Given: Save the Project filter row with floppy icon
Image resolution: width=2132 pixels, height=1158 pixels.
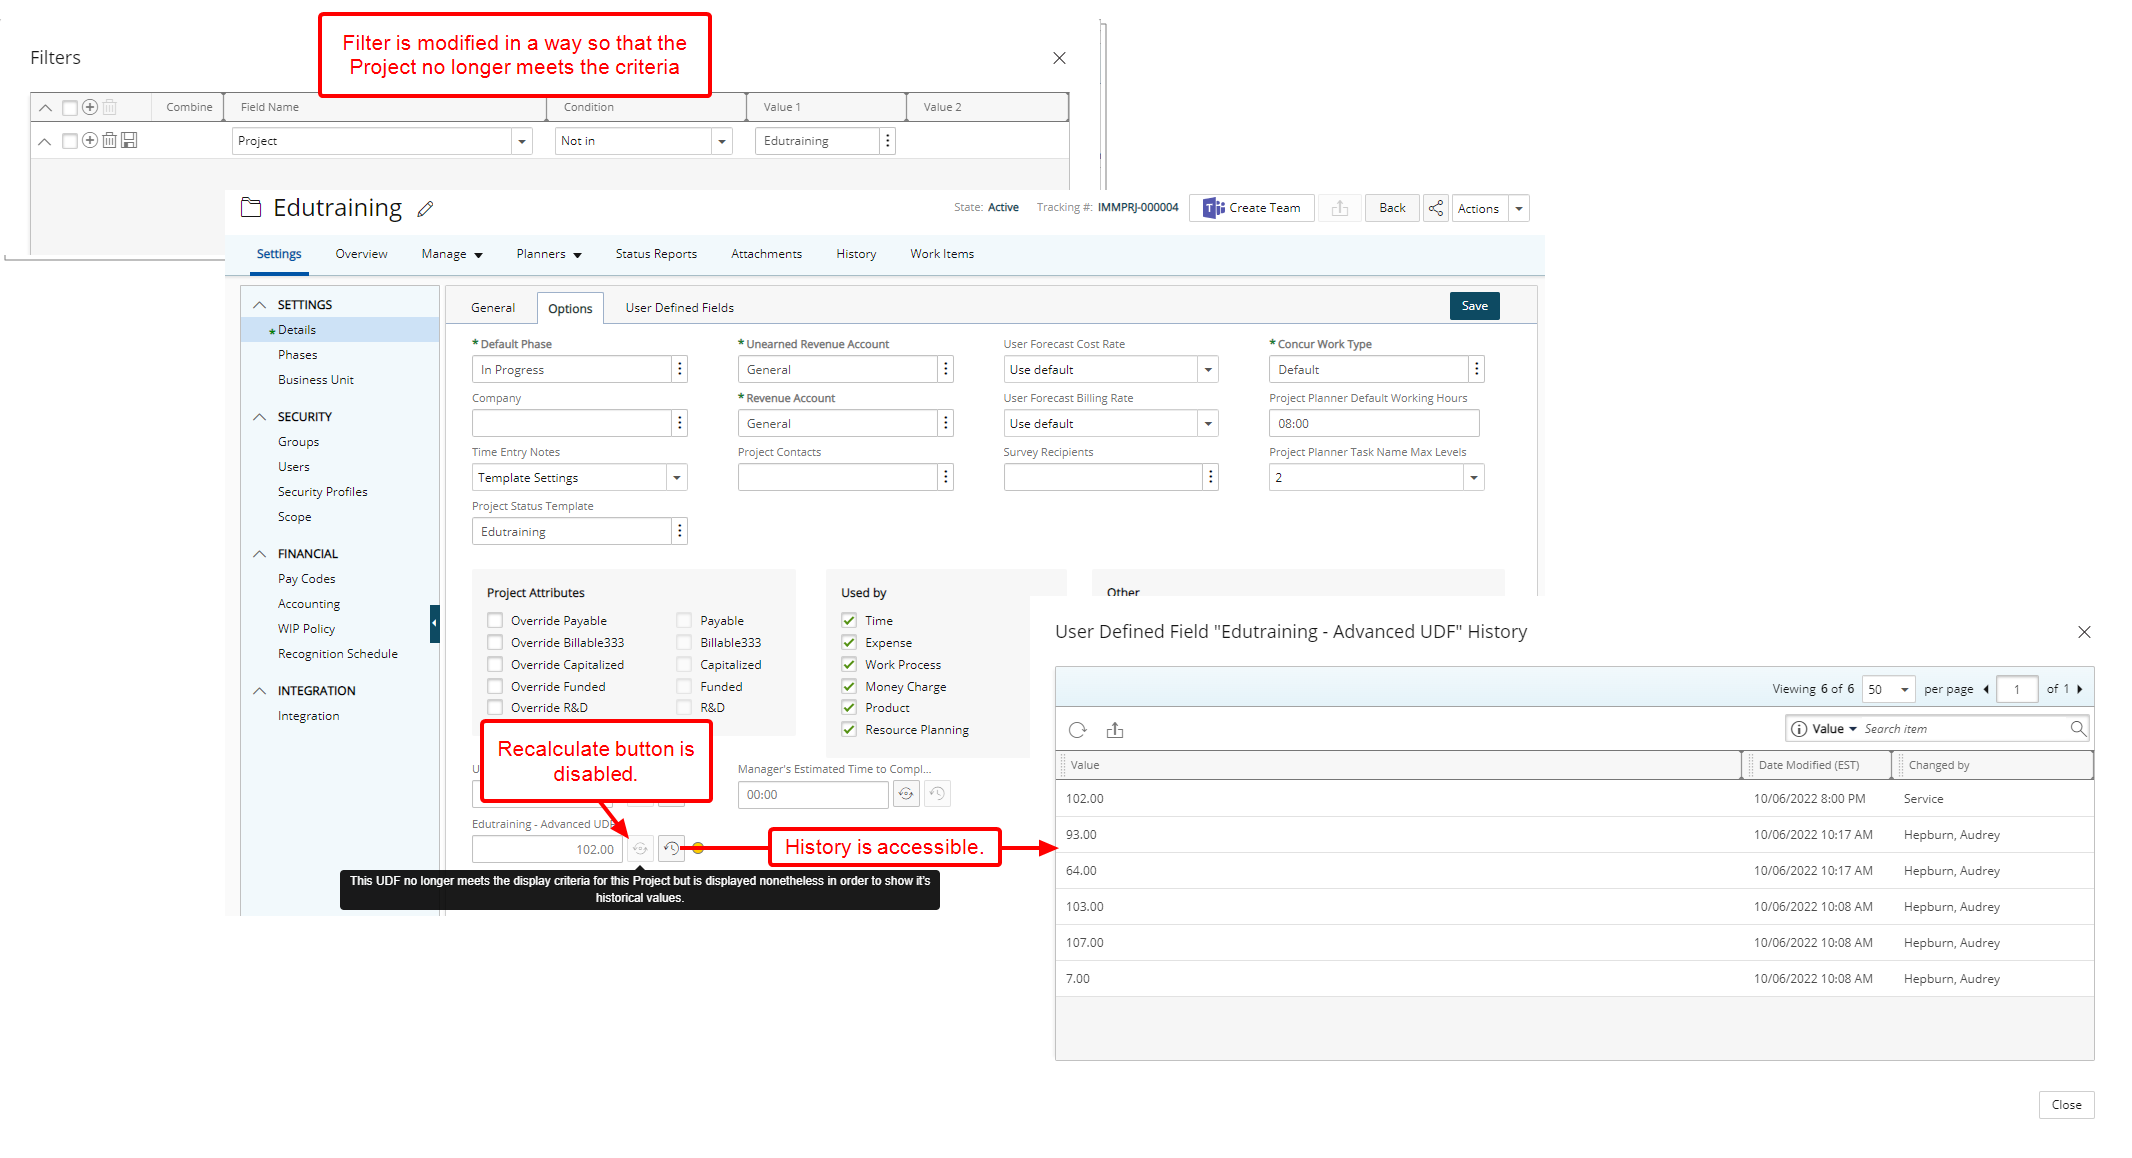Looking at the screenshot, I should (x=129, y=141).
